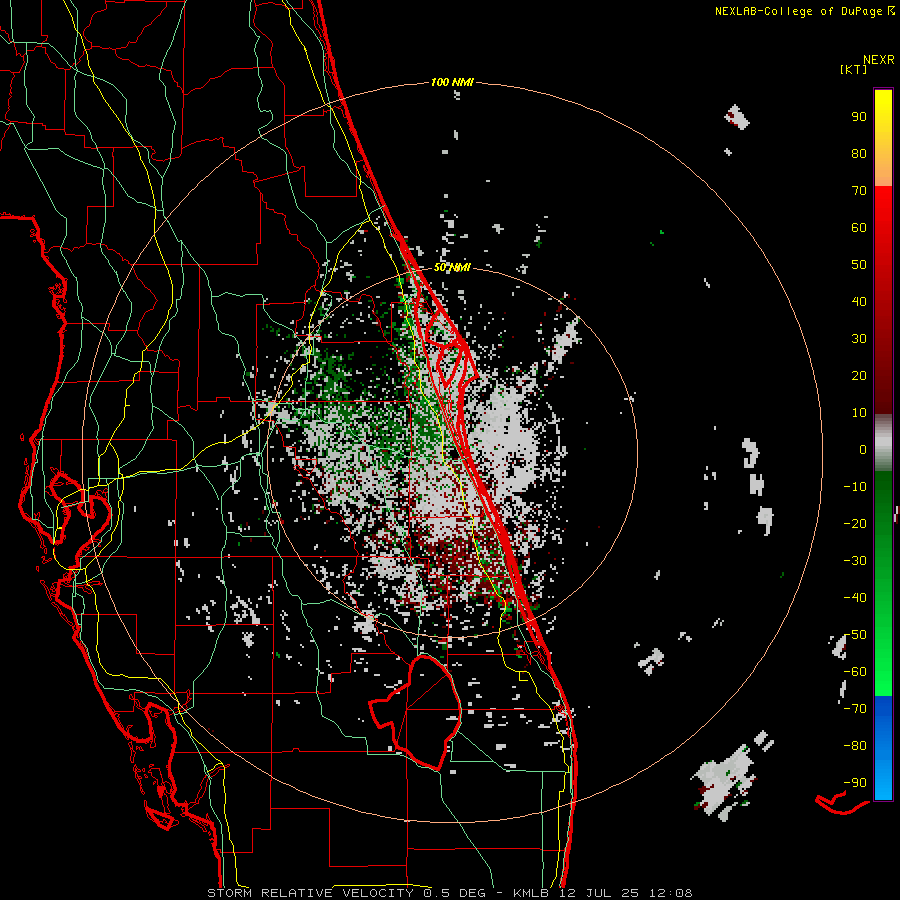Click the 0 value on velocity scale

coord(863,450)
